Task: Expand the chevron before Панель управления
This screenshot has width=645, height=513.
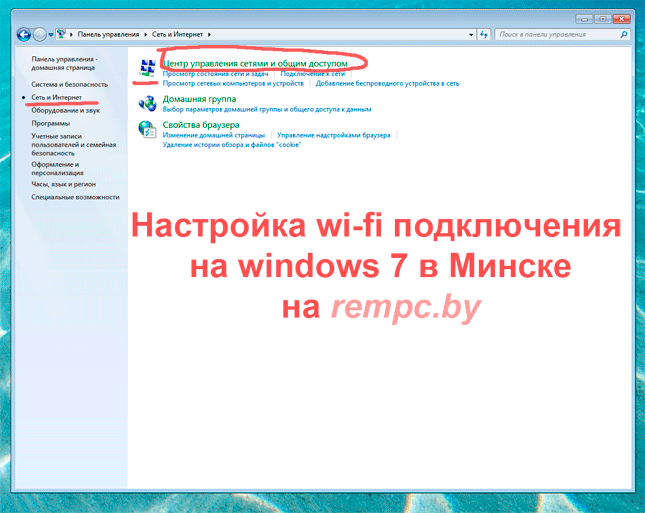Action: (x=71, y=35)
